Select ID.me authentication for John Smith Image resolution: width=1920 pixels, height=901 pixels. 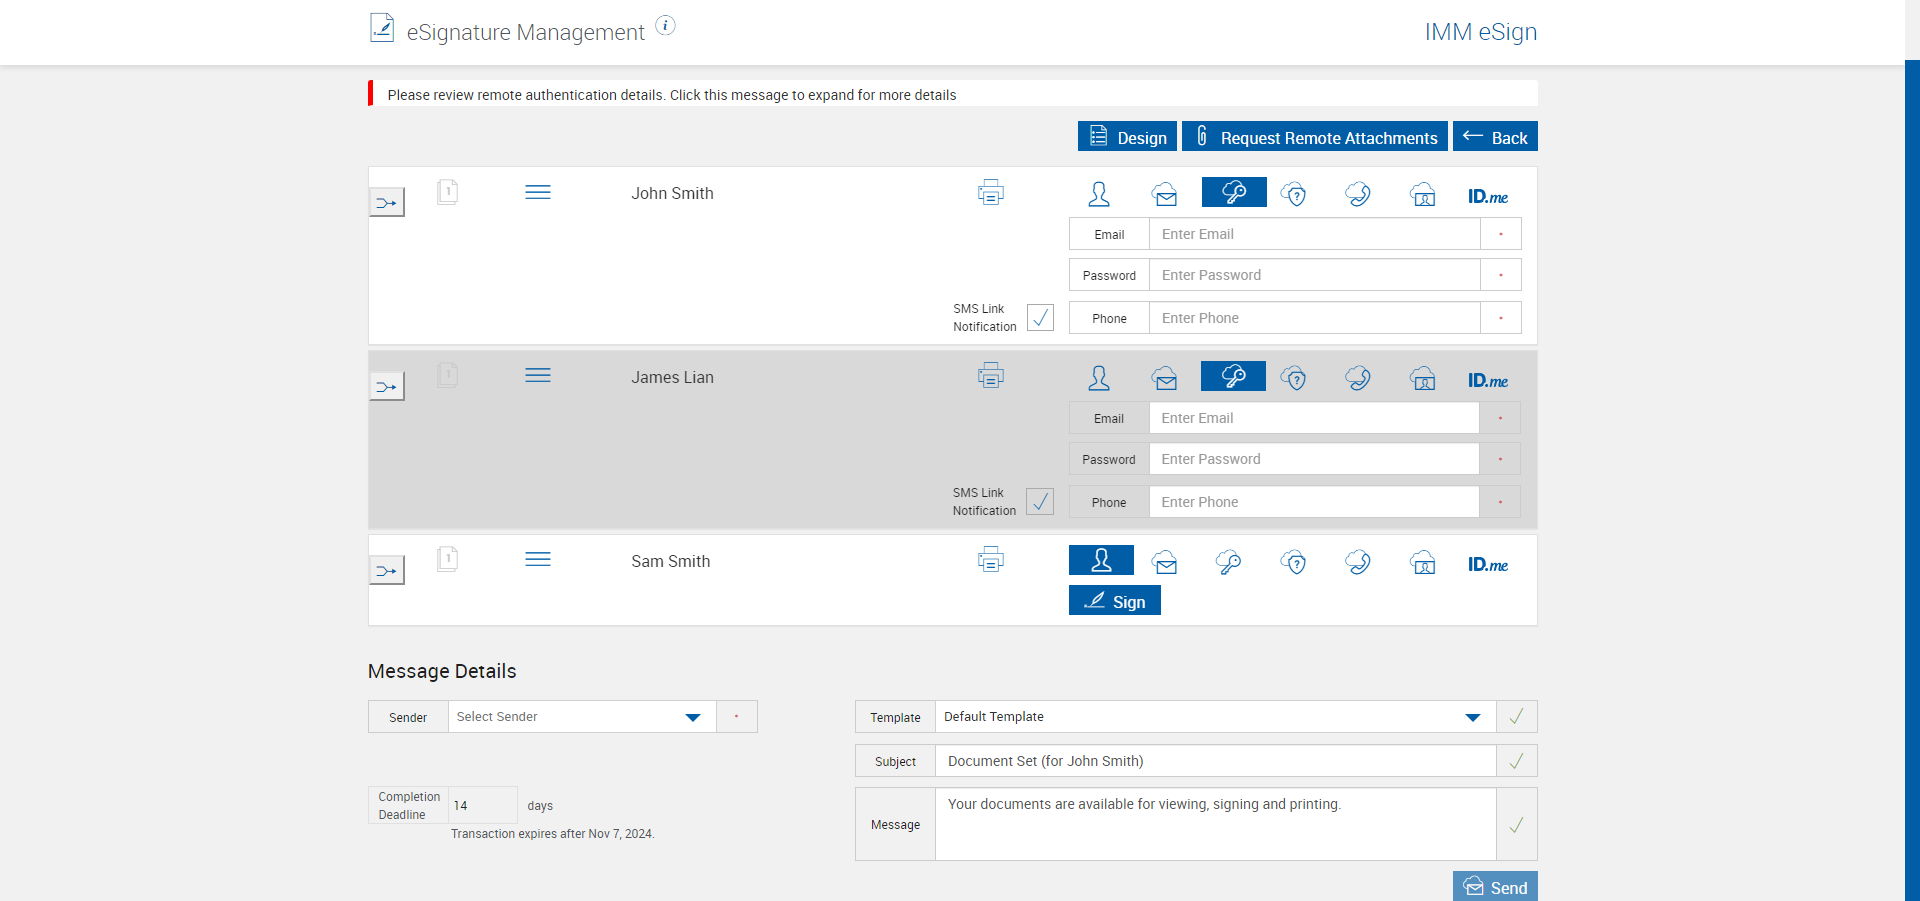point(1487,196)
